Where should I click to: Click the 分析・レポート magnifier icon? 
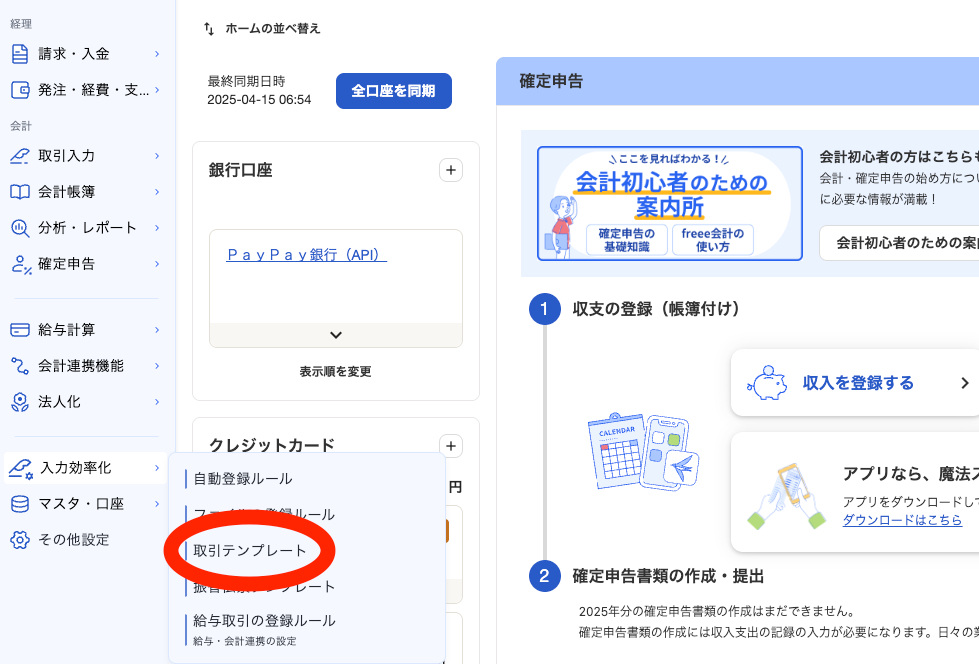tap(22, 228)
